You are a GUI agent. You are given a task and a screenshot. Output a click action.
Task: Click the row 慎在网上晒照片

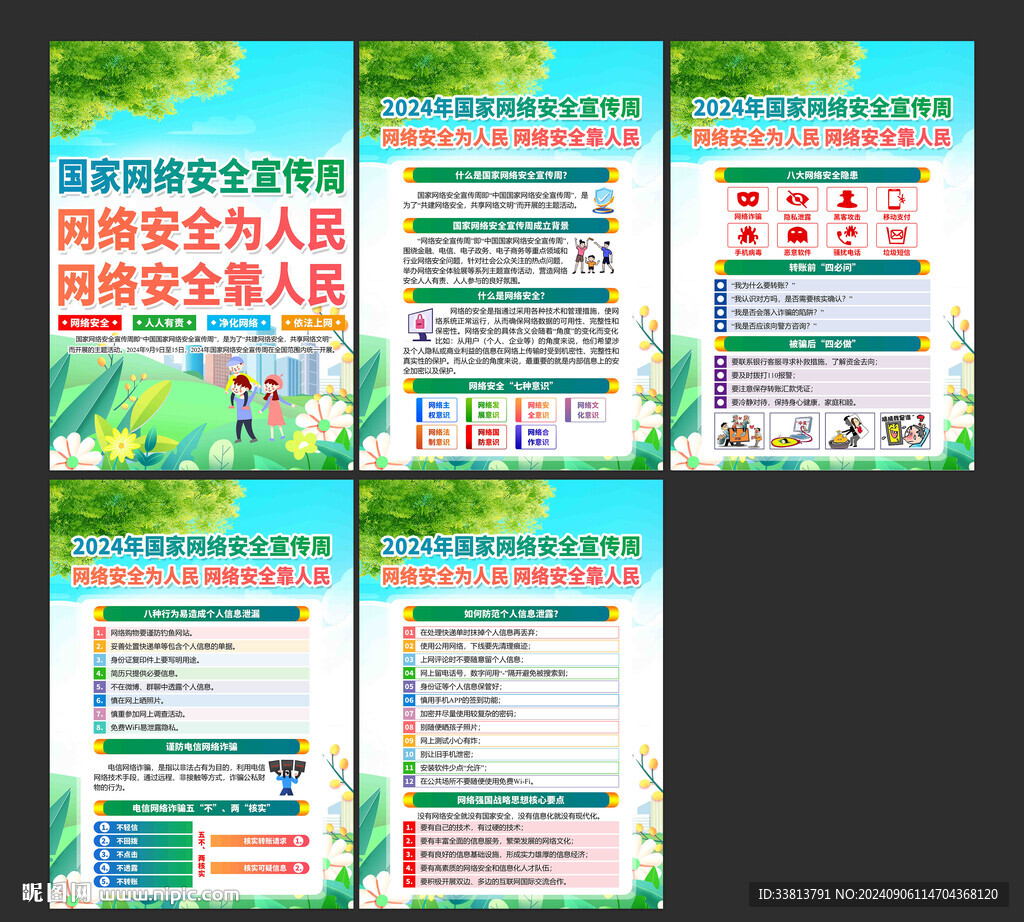coord(201,700)
